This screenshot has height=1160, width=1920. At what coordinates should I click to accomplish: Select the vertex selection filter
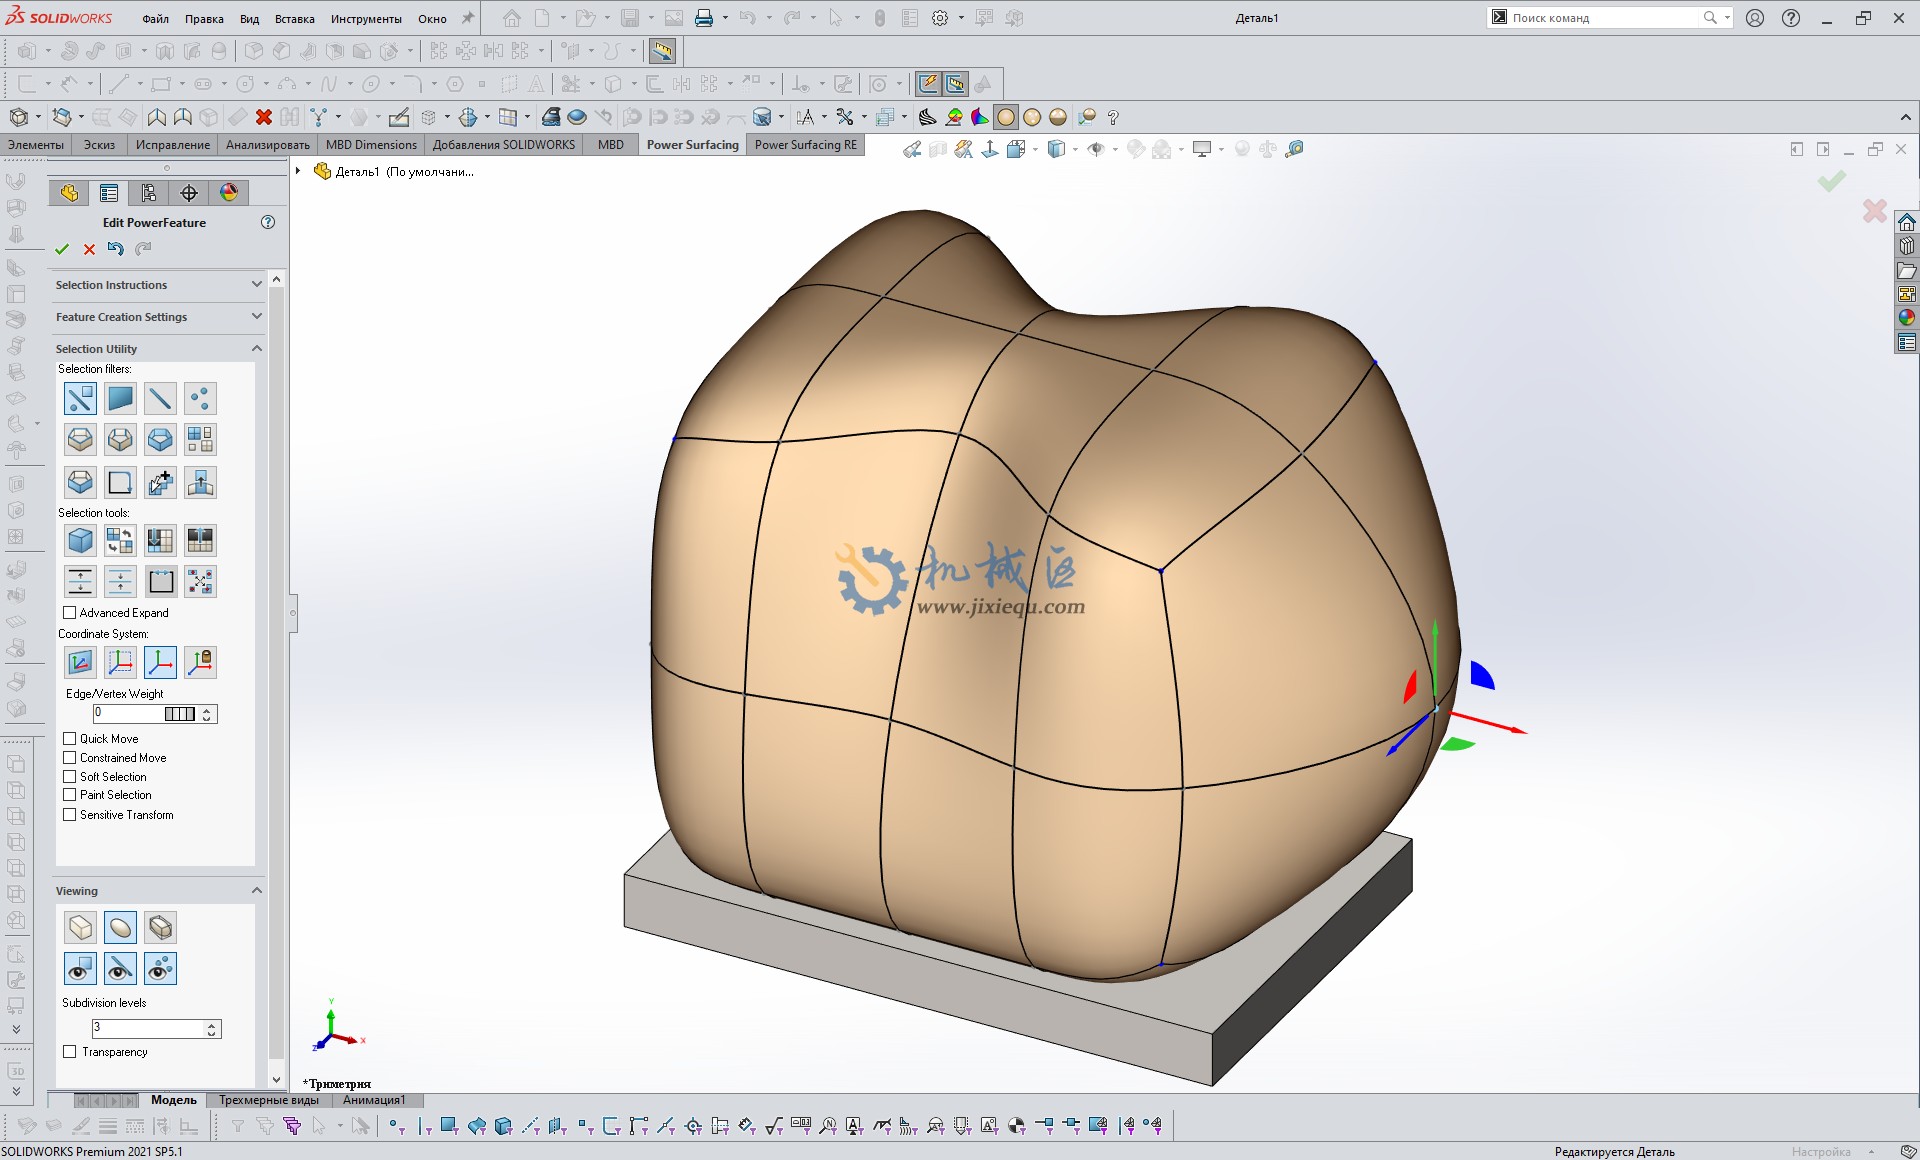coord(200,398)
